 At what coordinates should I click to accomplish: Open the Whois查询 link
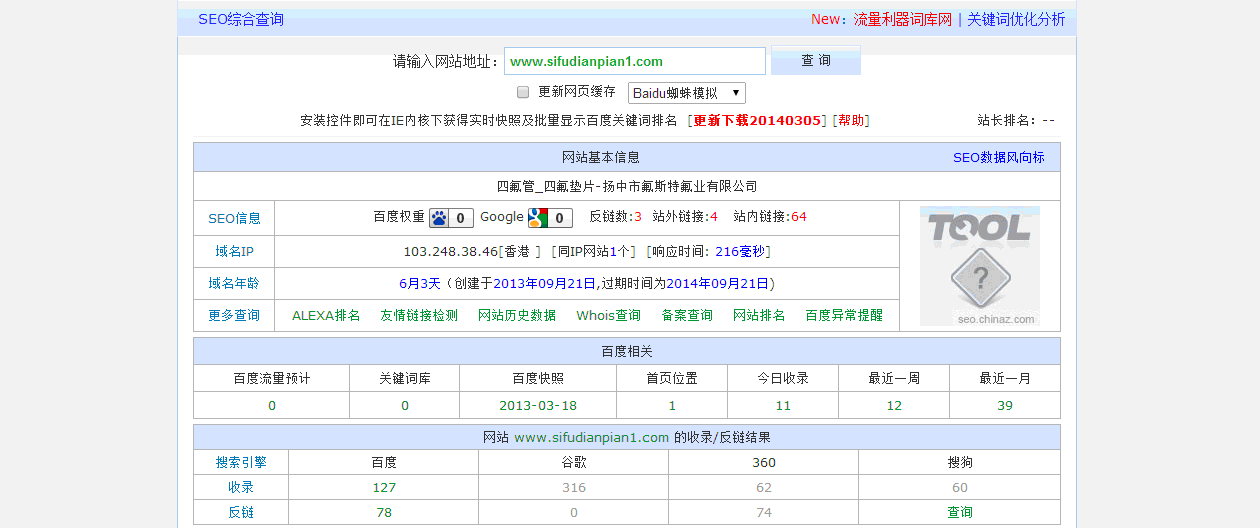609,315
